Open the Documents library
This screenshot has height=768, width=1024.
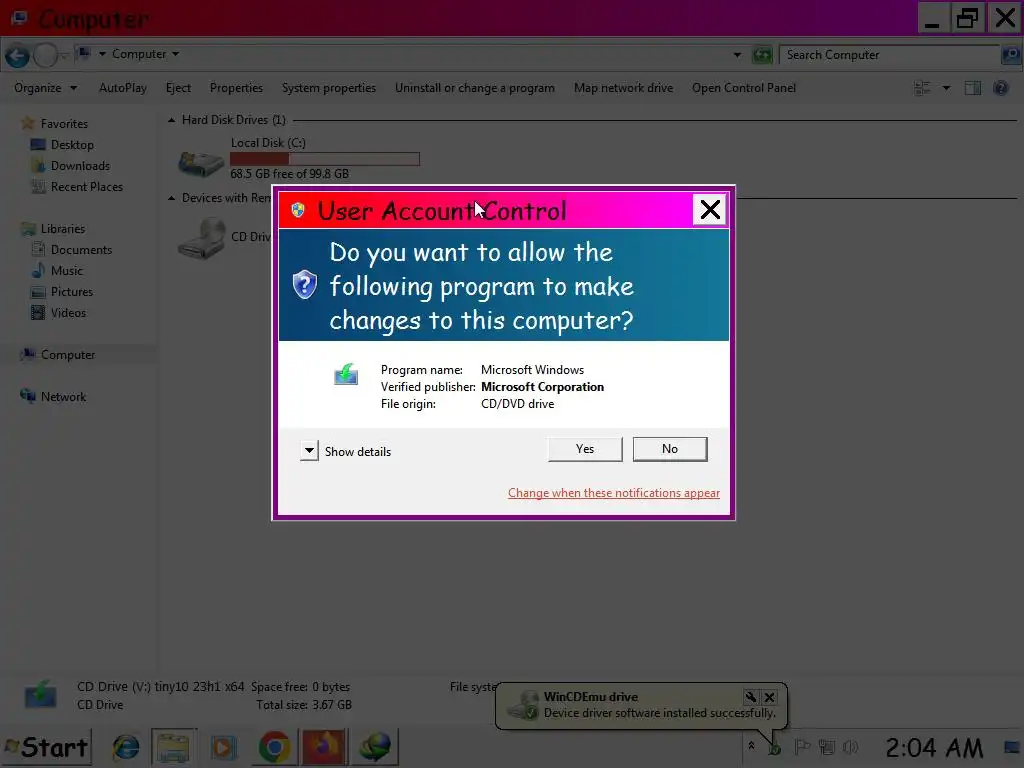click(x=81, y=249)
